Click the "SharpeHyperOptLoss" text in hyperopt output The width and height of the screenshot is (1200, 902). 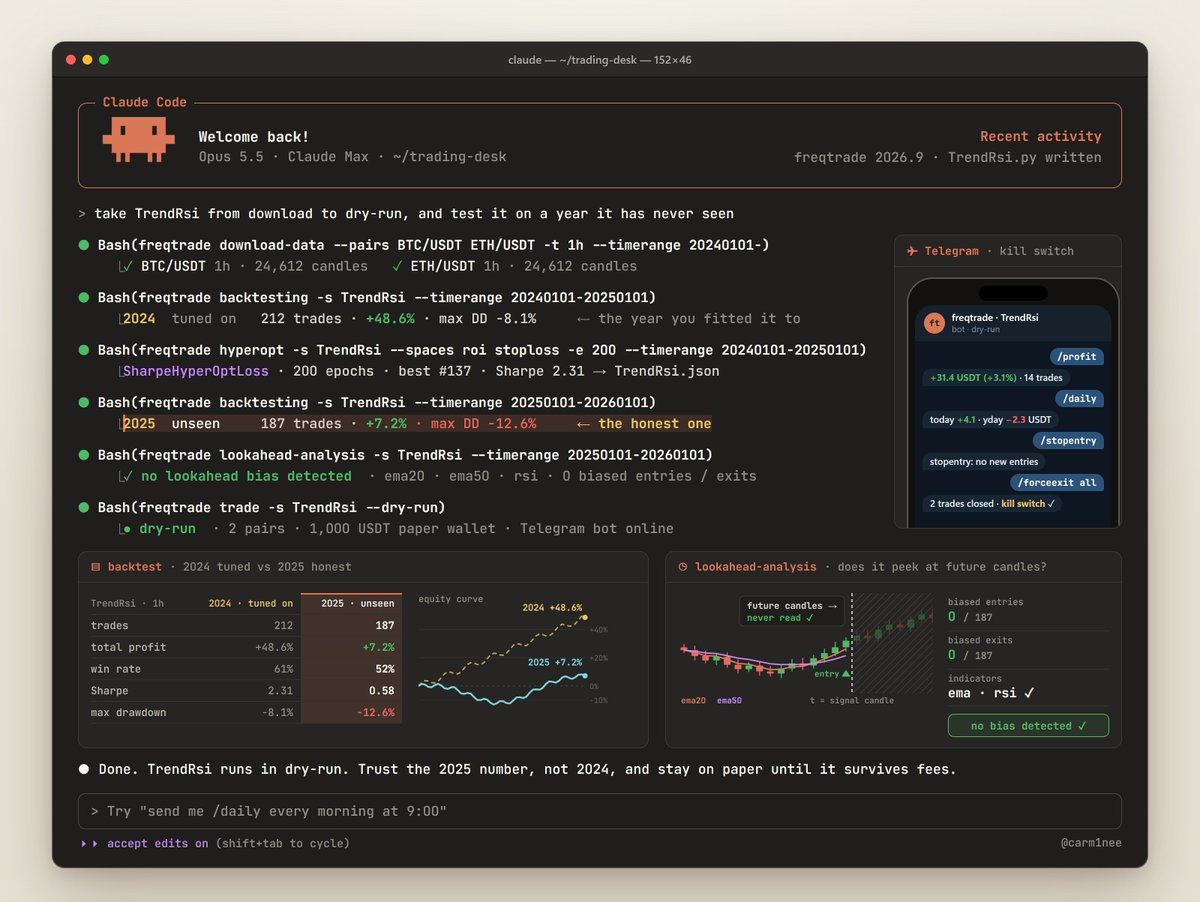(195, 371)
